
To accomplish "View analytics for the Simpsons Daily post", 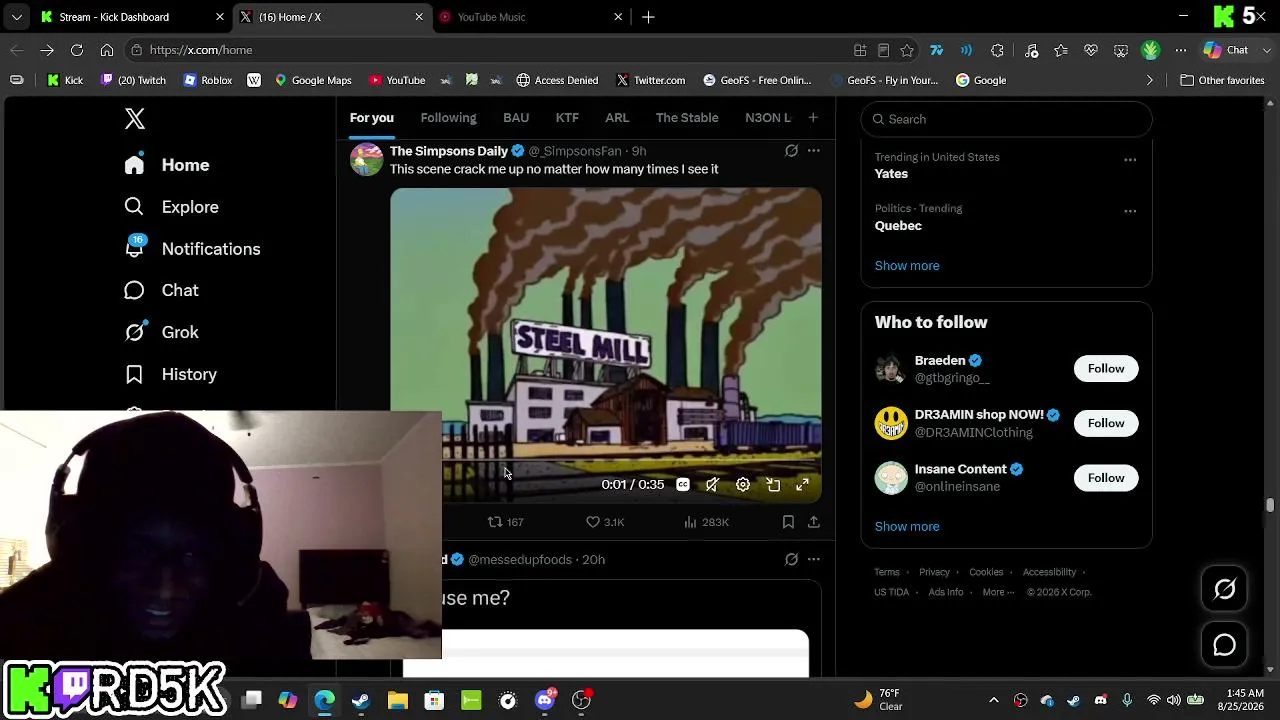I will click(x=706, y=522).
